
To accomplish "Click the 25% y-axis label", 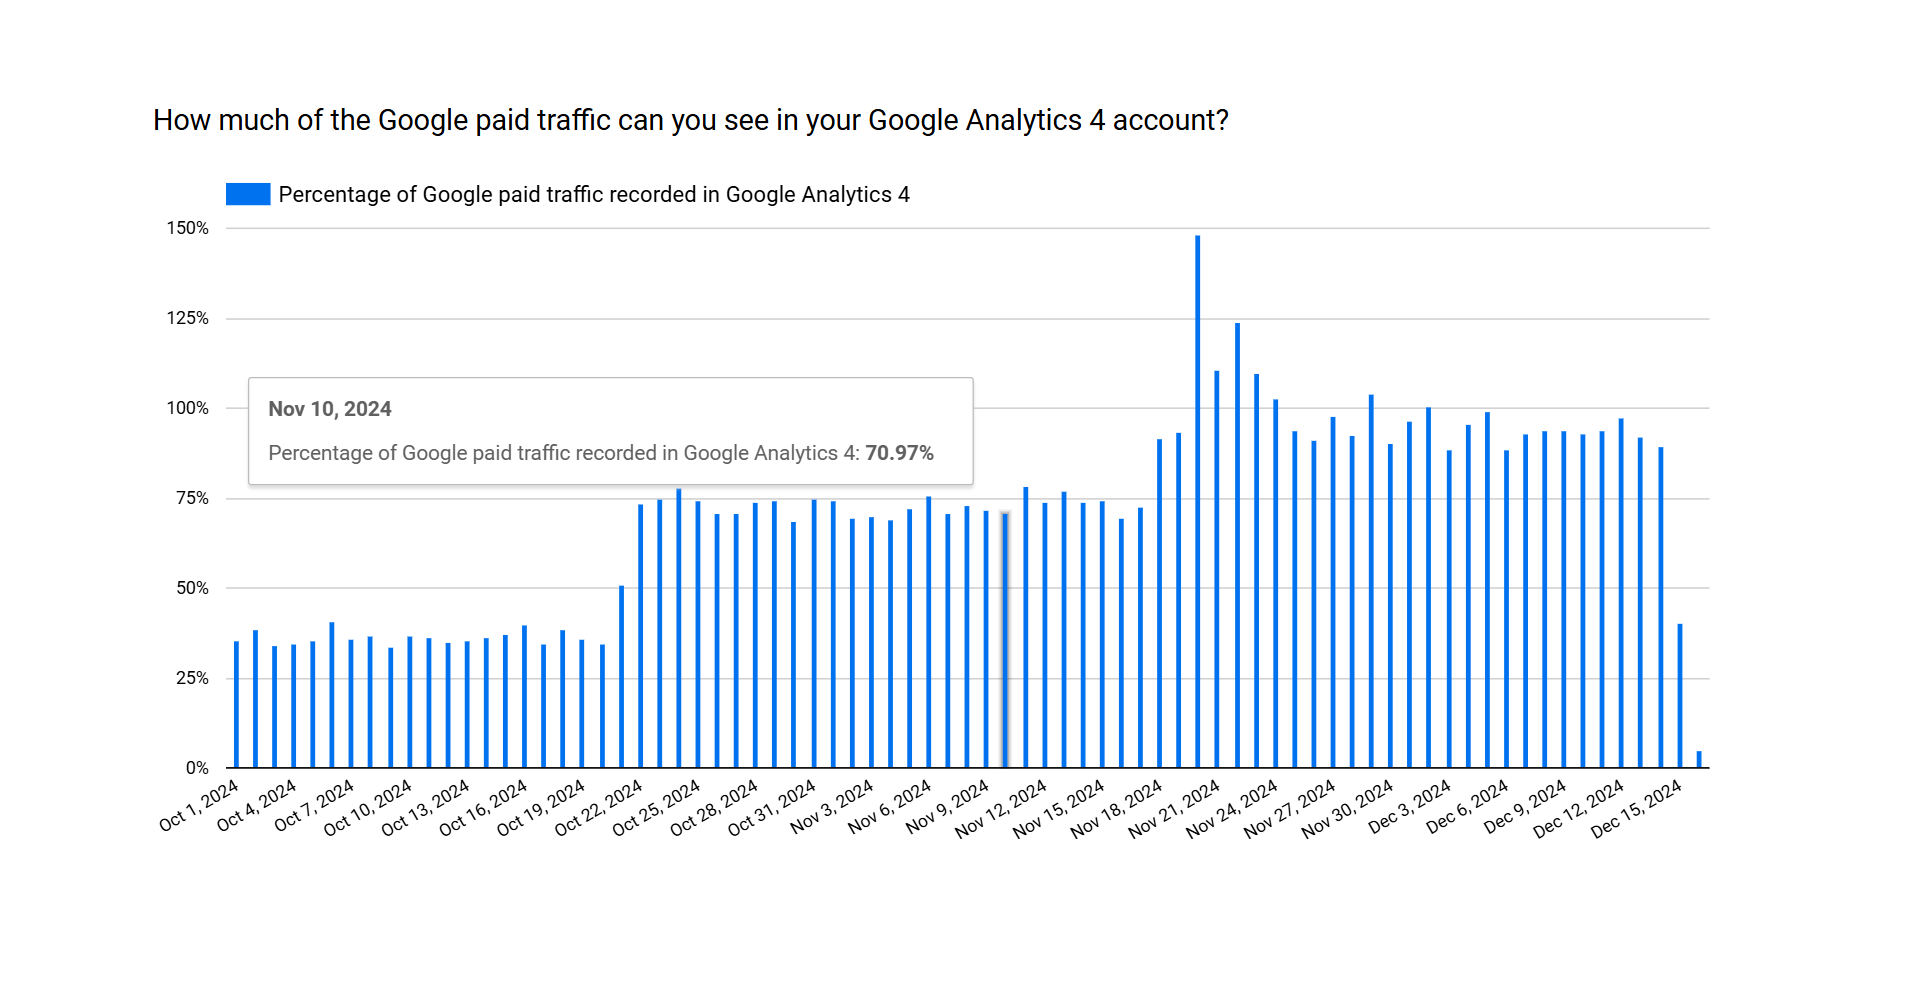I will [193, 678].
